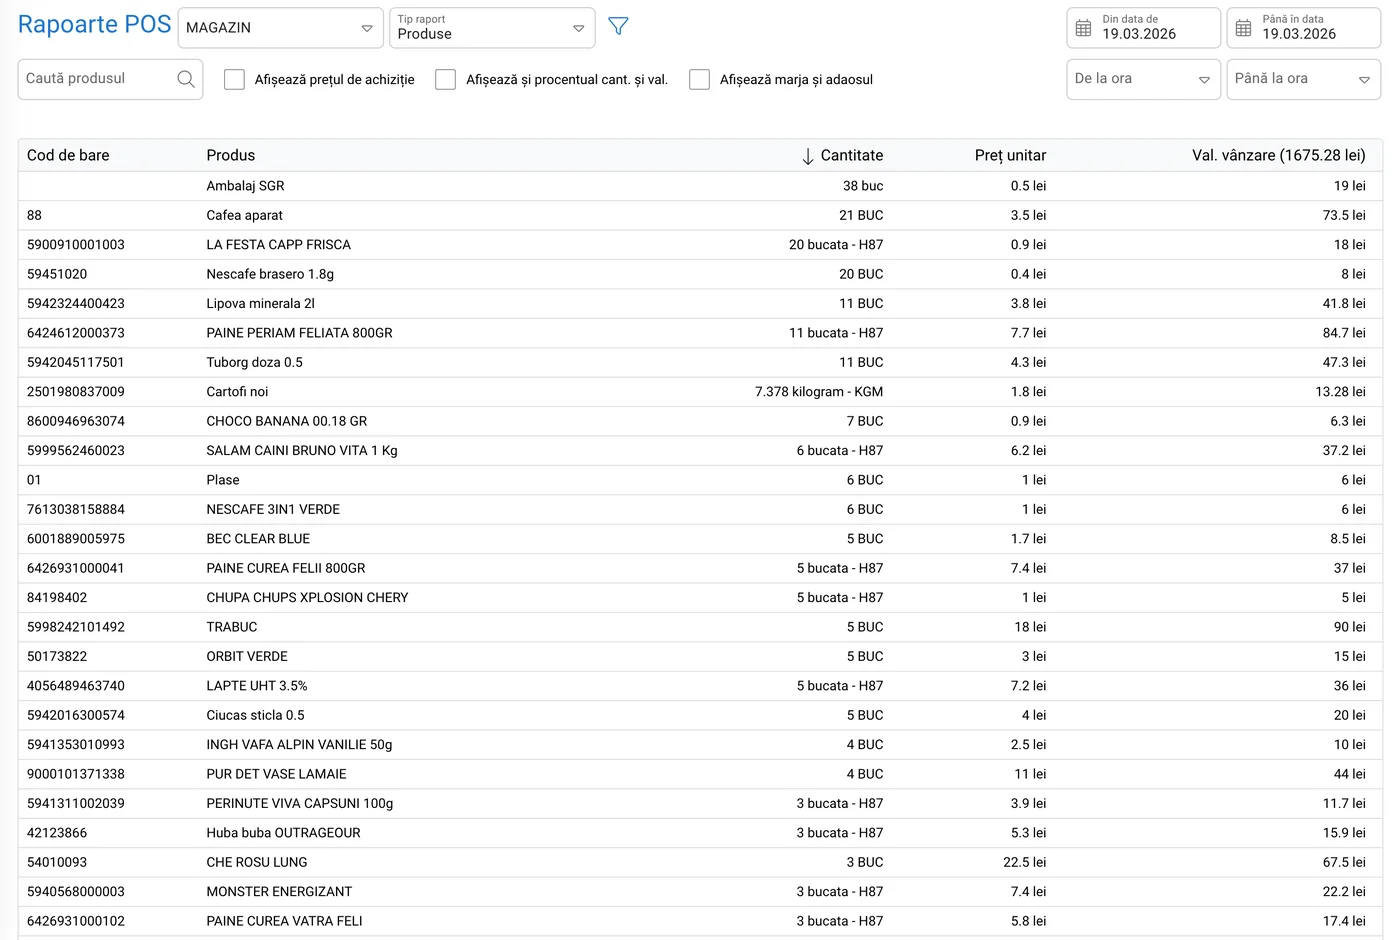Click the 'Rapoarte POS' title

tap(95, 25)
